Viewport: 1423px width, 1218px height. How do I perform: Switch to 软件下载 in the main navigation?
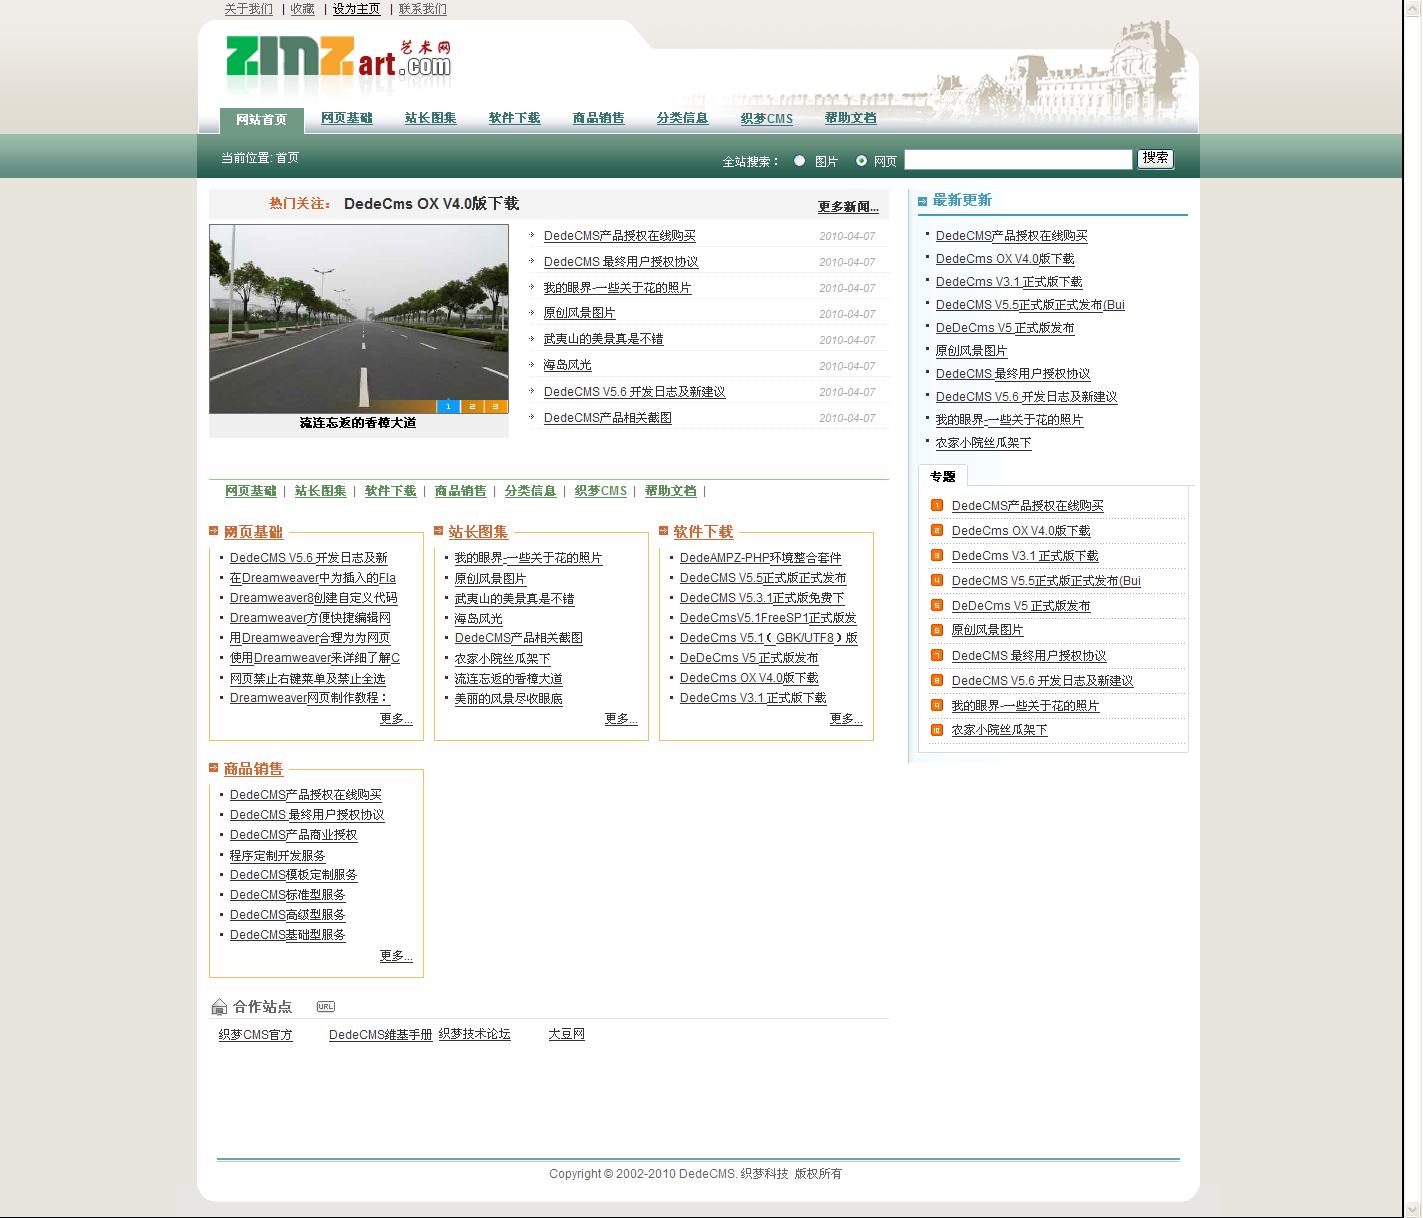click(x=515, y=118)
